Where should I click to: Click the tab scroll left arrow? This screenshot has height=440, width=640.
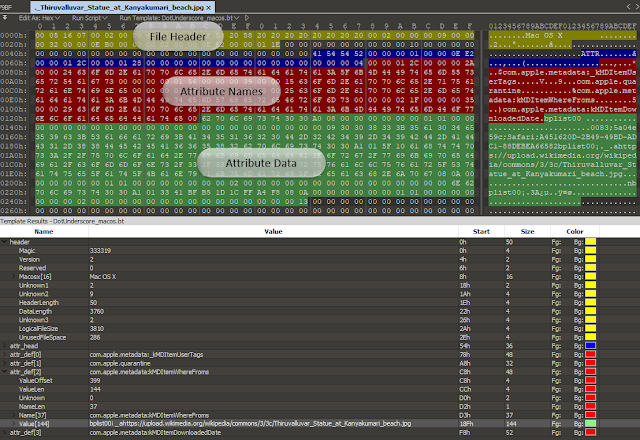[628, 7]
